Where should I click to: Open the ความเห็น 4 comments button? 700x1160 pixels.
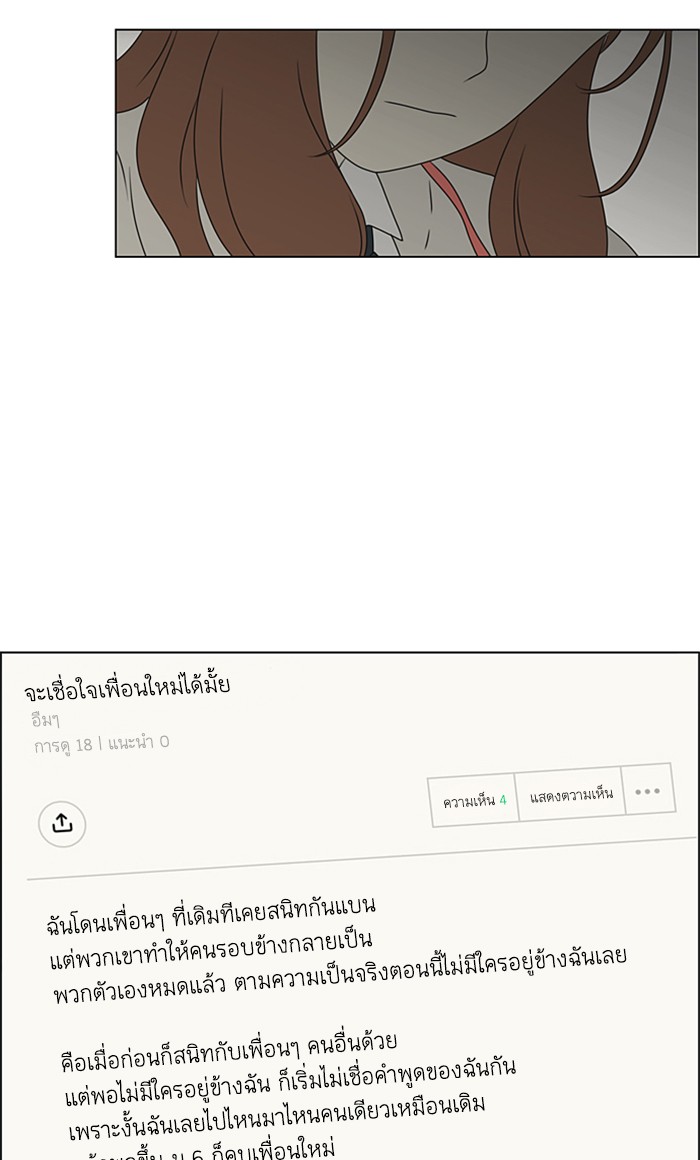tap(474, 800)
